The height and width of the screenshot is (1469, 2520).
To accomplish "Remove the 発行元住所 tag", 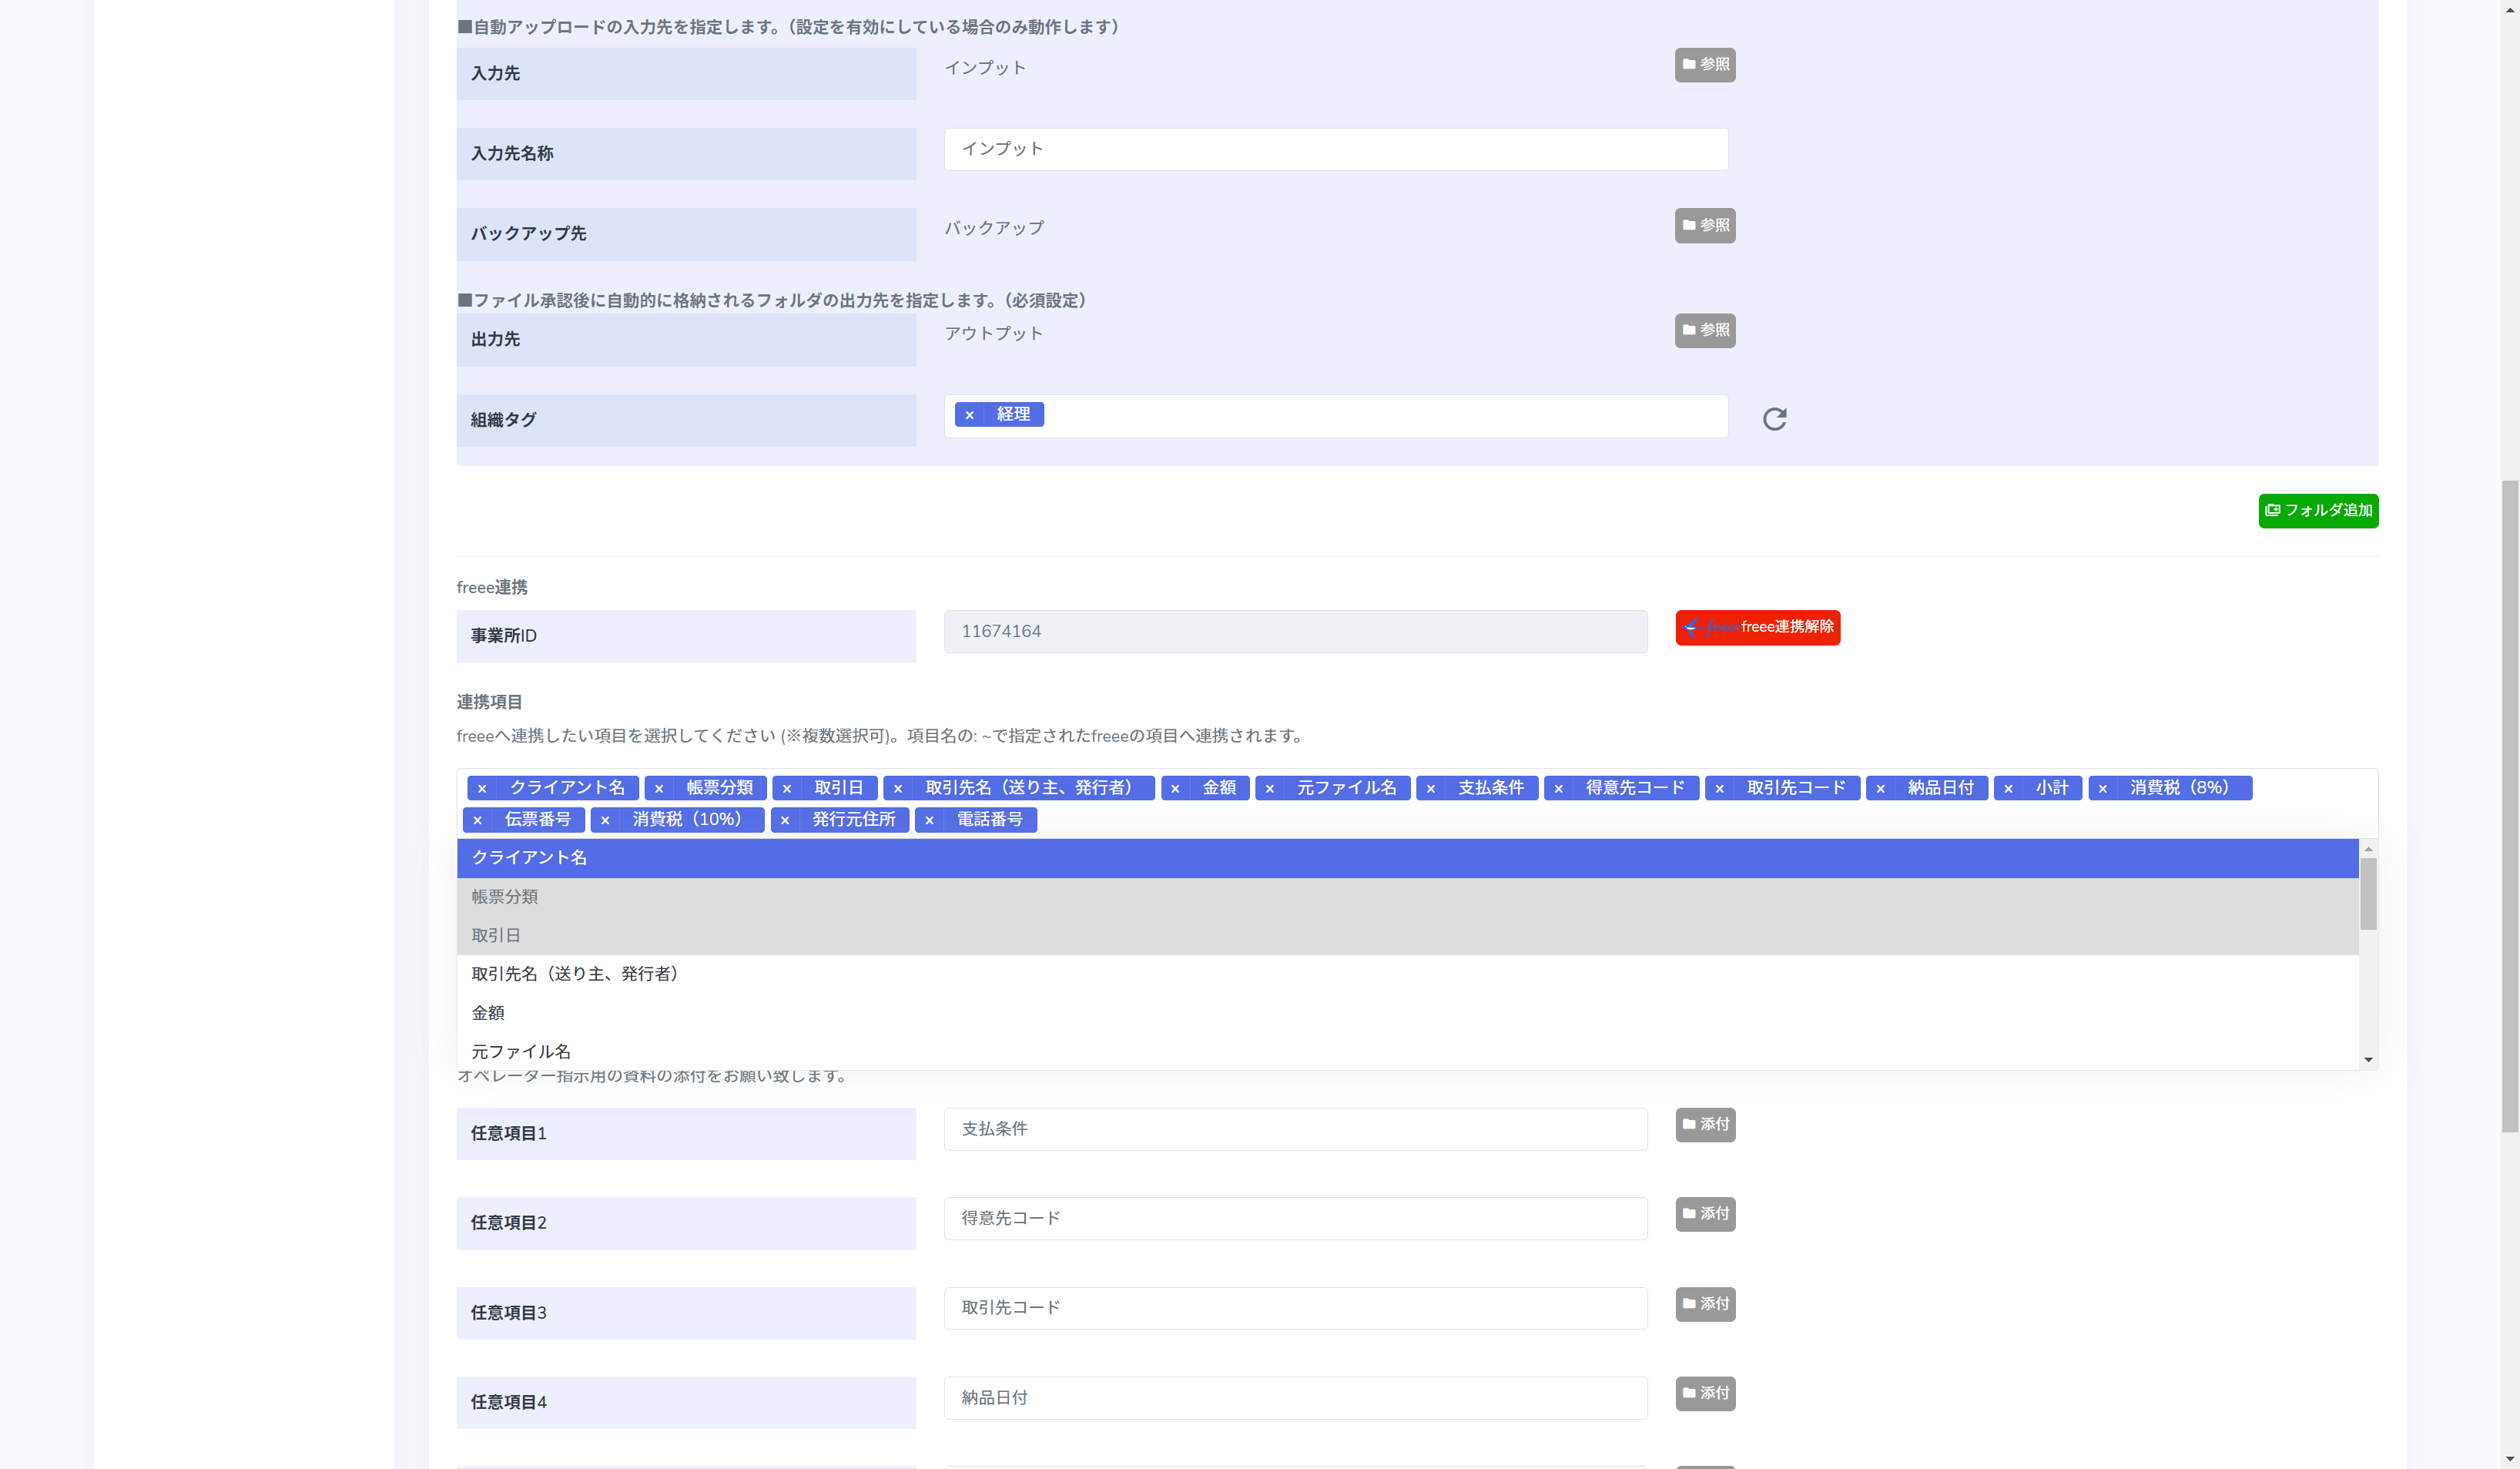I will (785, 821).
